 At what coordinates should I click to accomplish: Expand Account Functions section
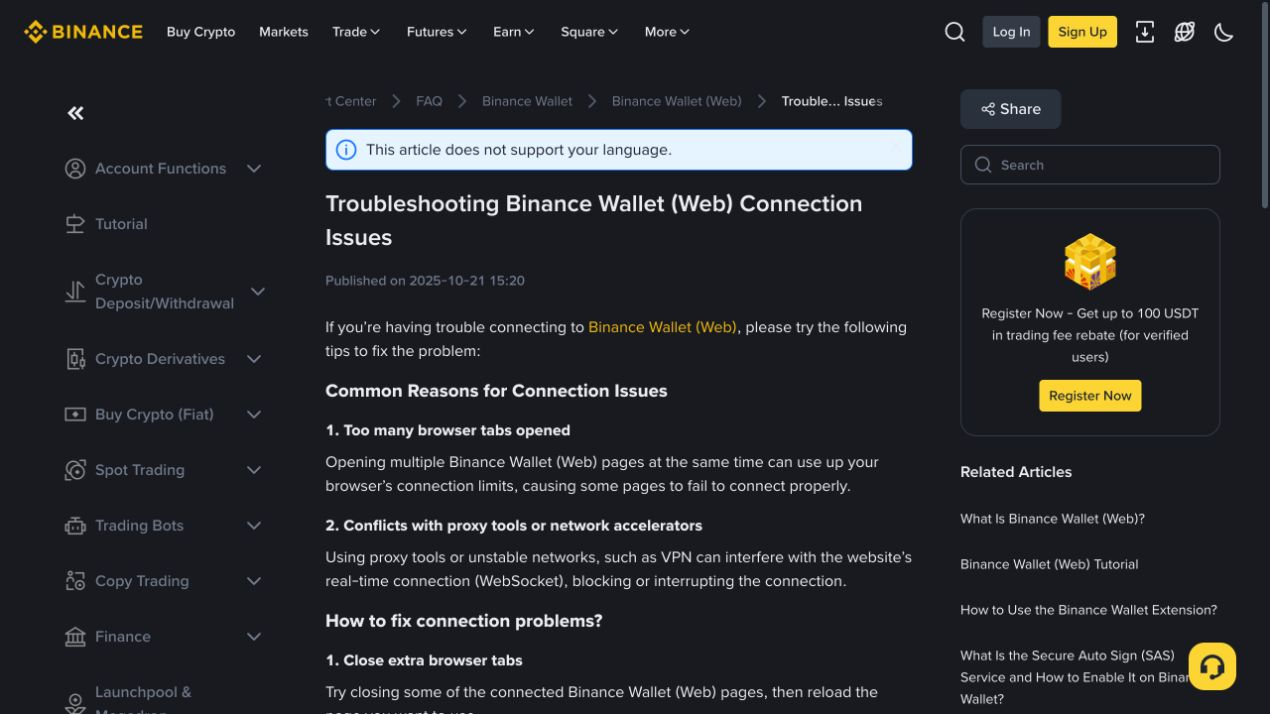[254, 169]
